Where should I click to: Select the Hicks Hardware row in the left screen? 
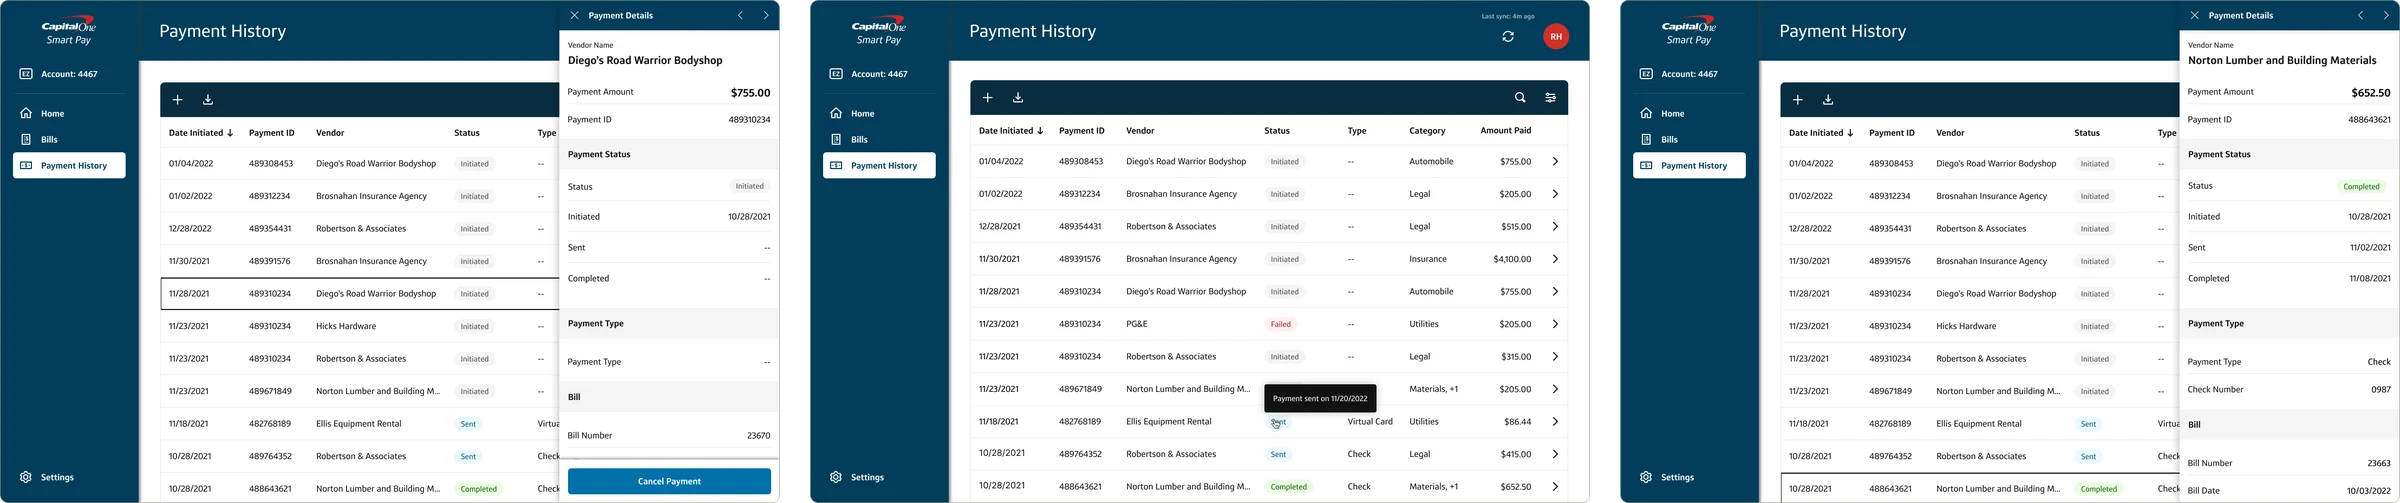(x=360, y=326)
